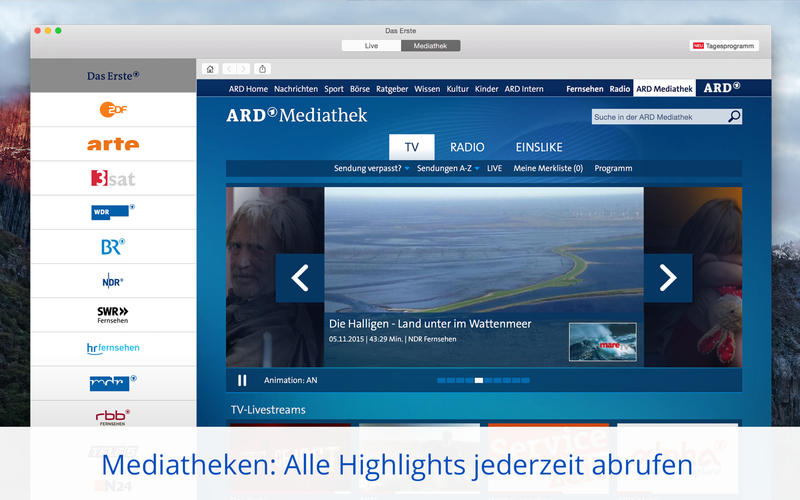Screen dimensions: 800x500
Task: Open Nachrichten in navigation bar
Action: click(x=296, y=89)
